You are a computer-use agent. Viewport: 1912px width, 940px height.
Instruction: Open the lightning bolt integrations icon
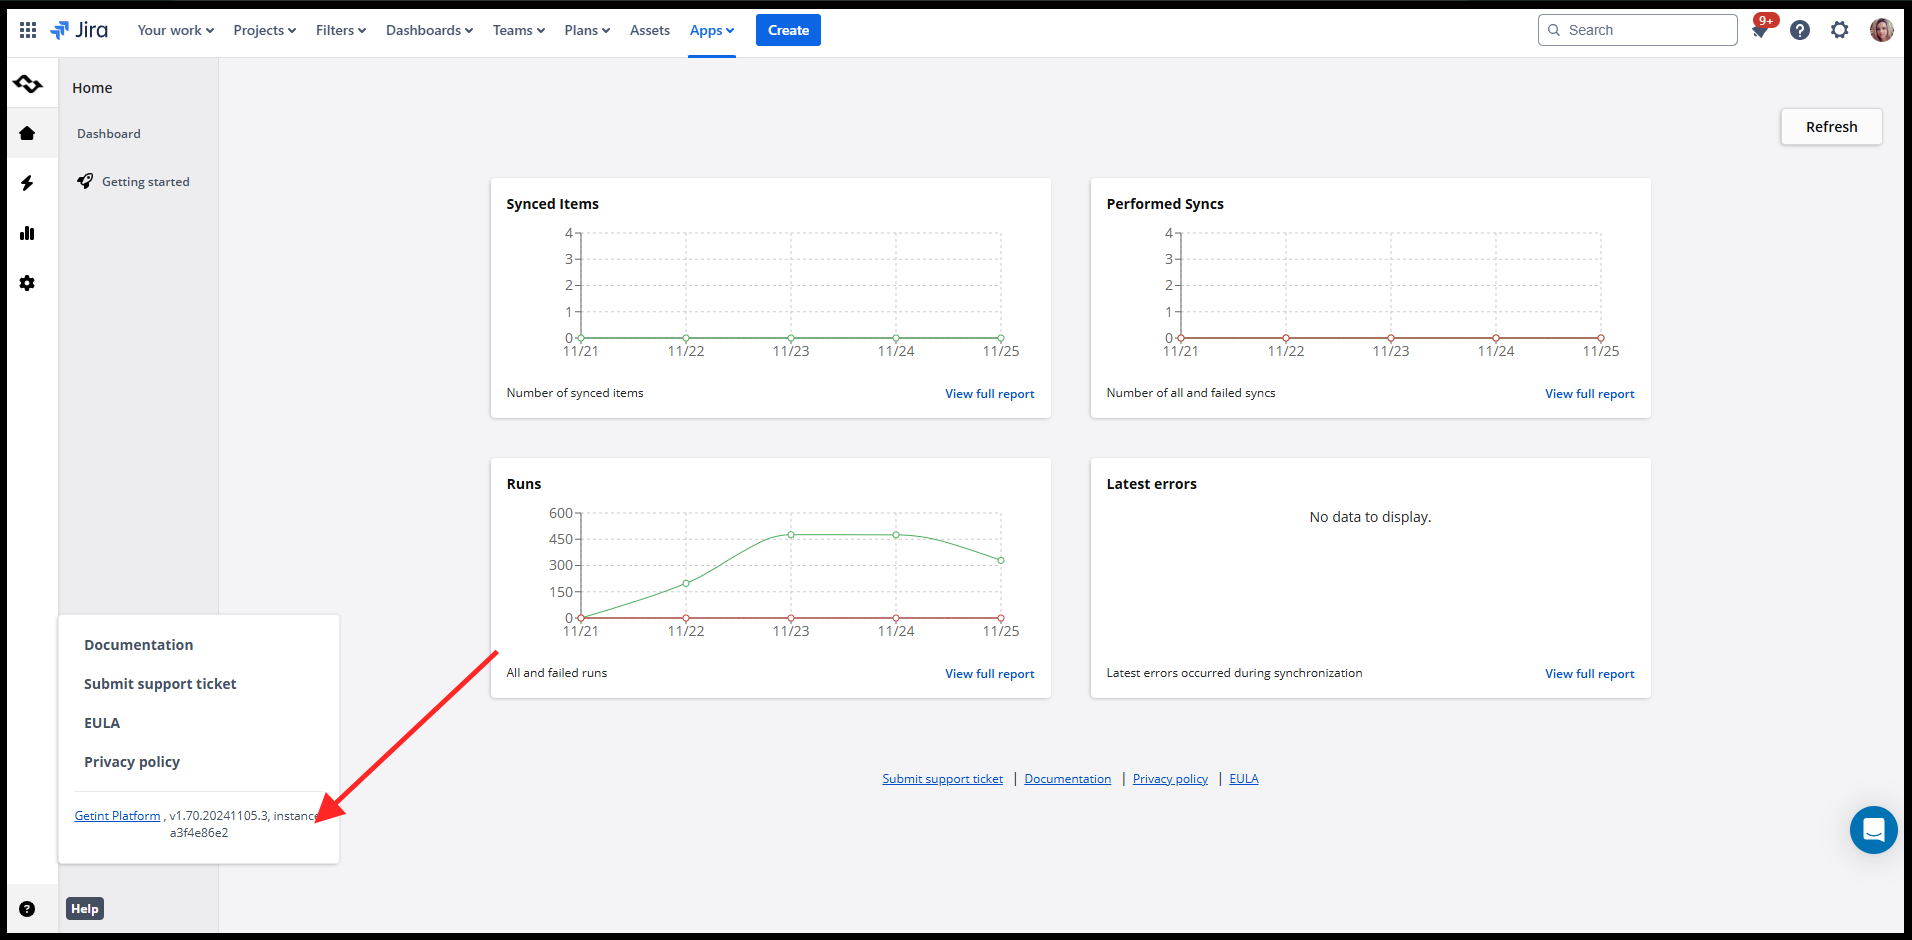tap(27, 183)
